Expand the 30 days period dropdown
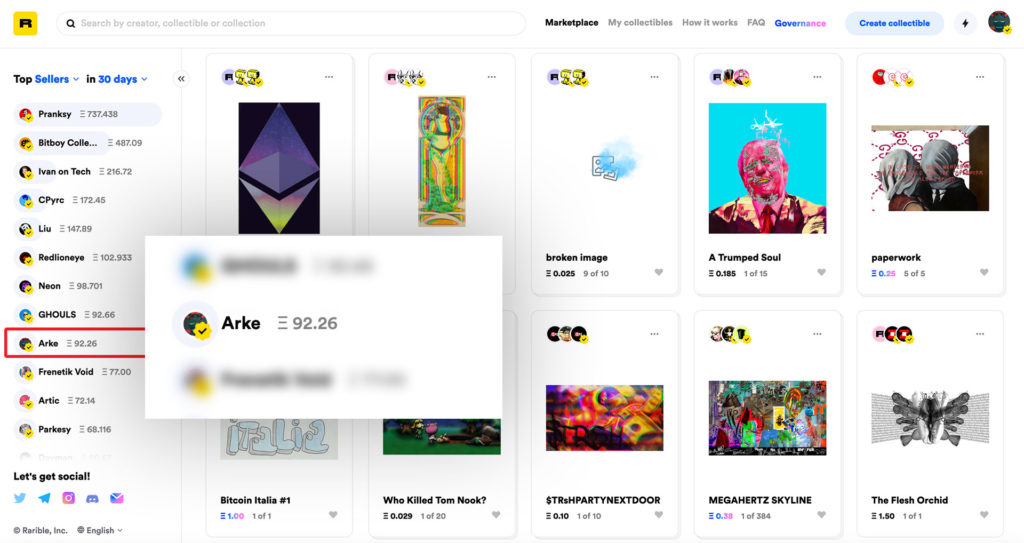 coord(123,79)
